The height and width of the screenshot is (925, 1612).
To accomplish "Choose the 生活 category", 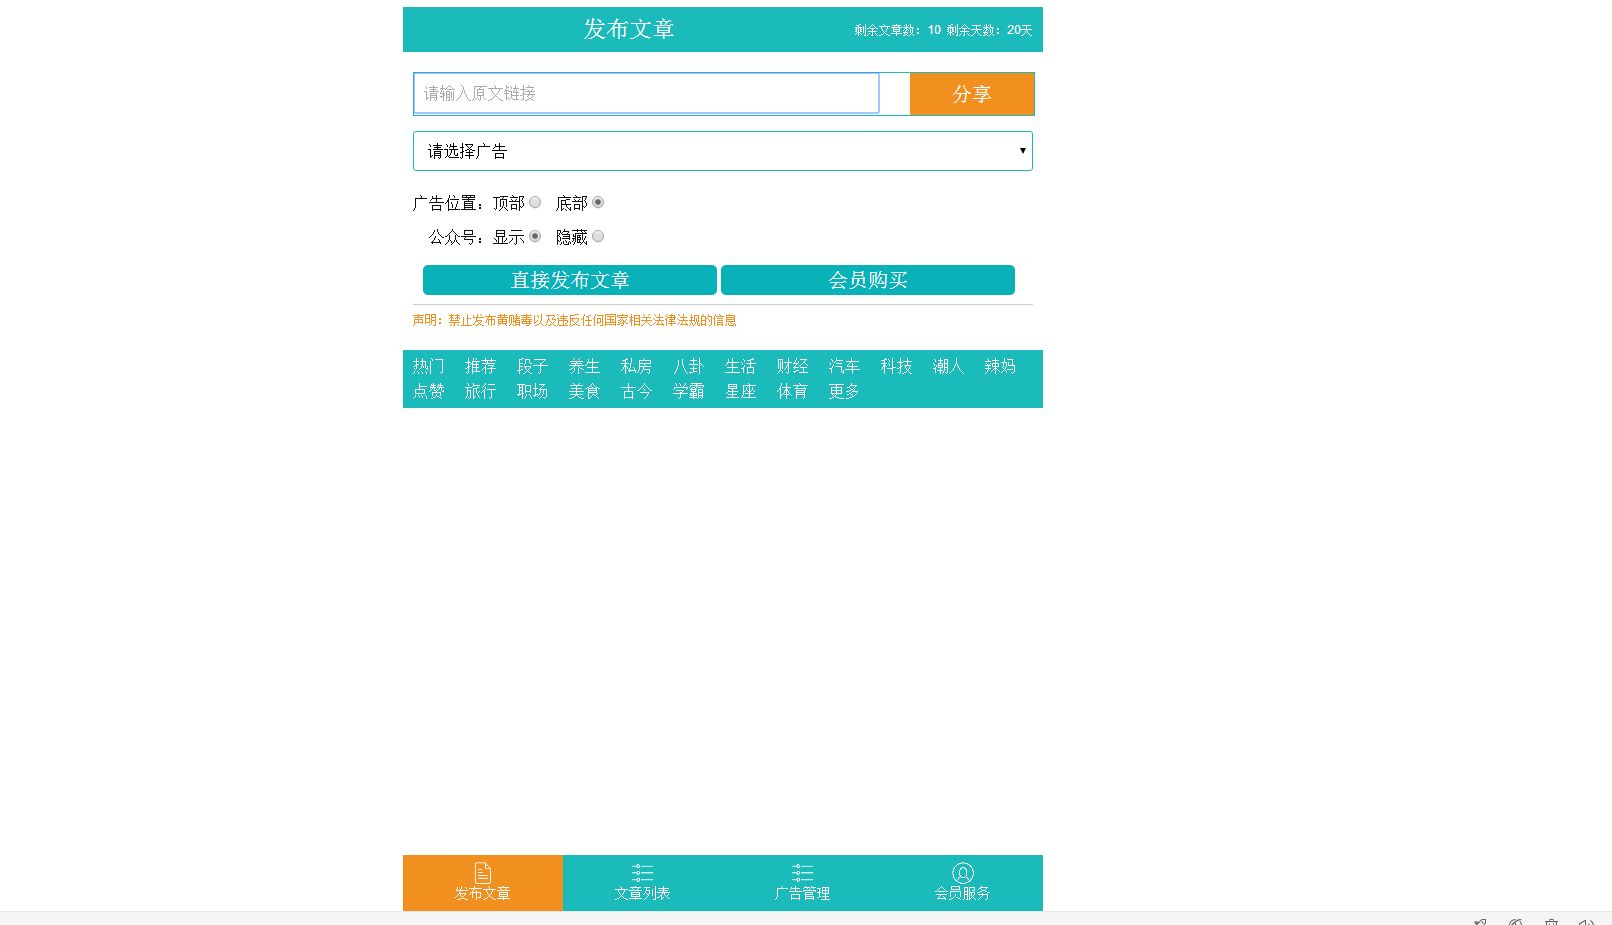I will tap(741, 366).
